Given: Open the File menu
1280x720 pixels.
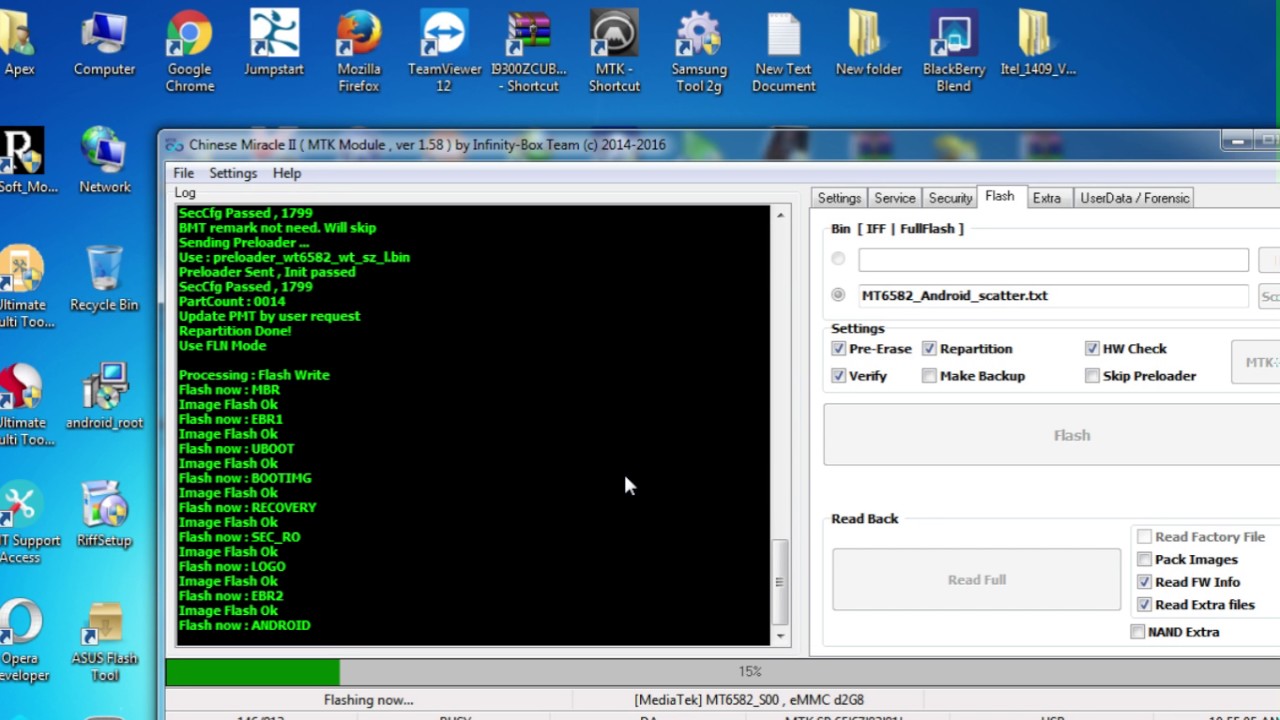Looking at the screenshot, I should coord(183,173).
